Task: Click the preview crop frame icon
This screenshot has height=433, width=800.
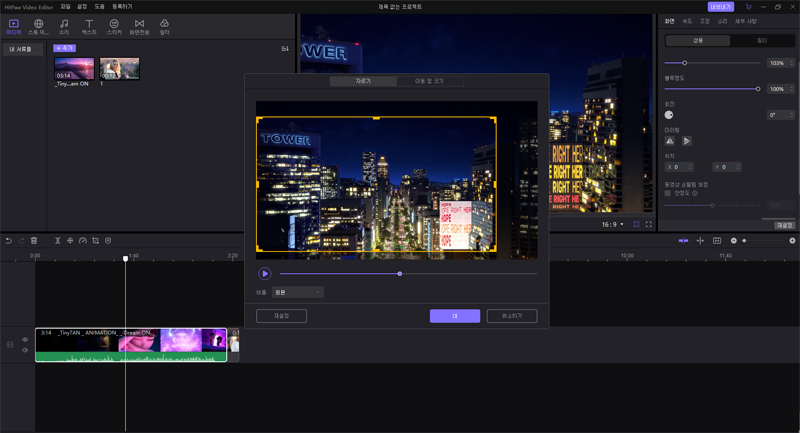Action: tap(636, 224)
